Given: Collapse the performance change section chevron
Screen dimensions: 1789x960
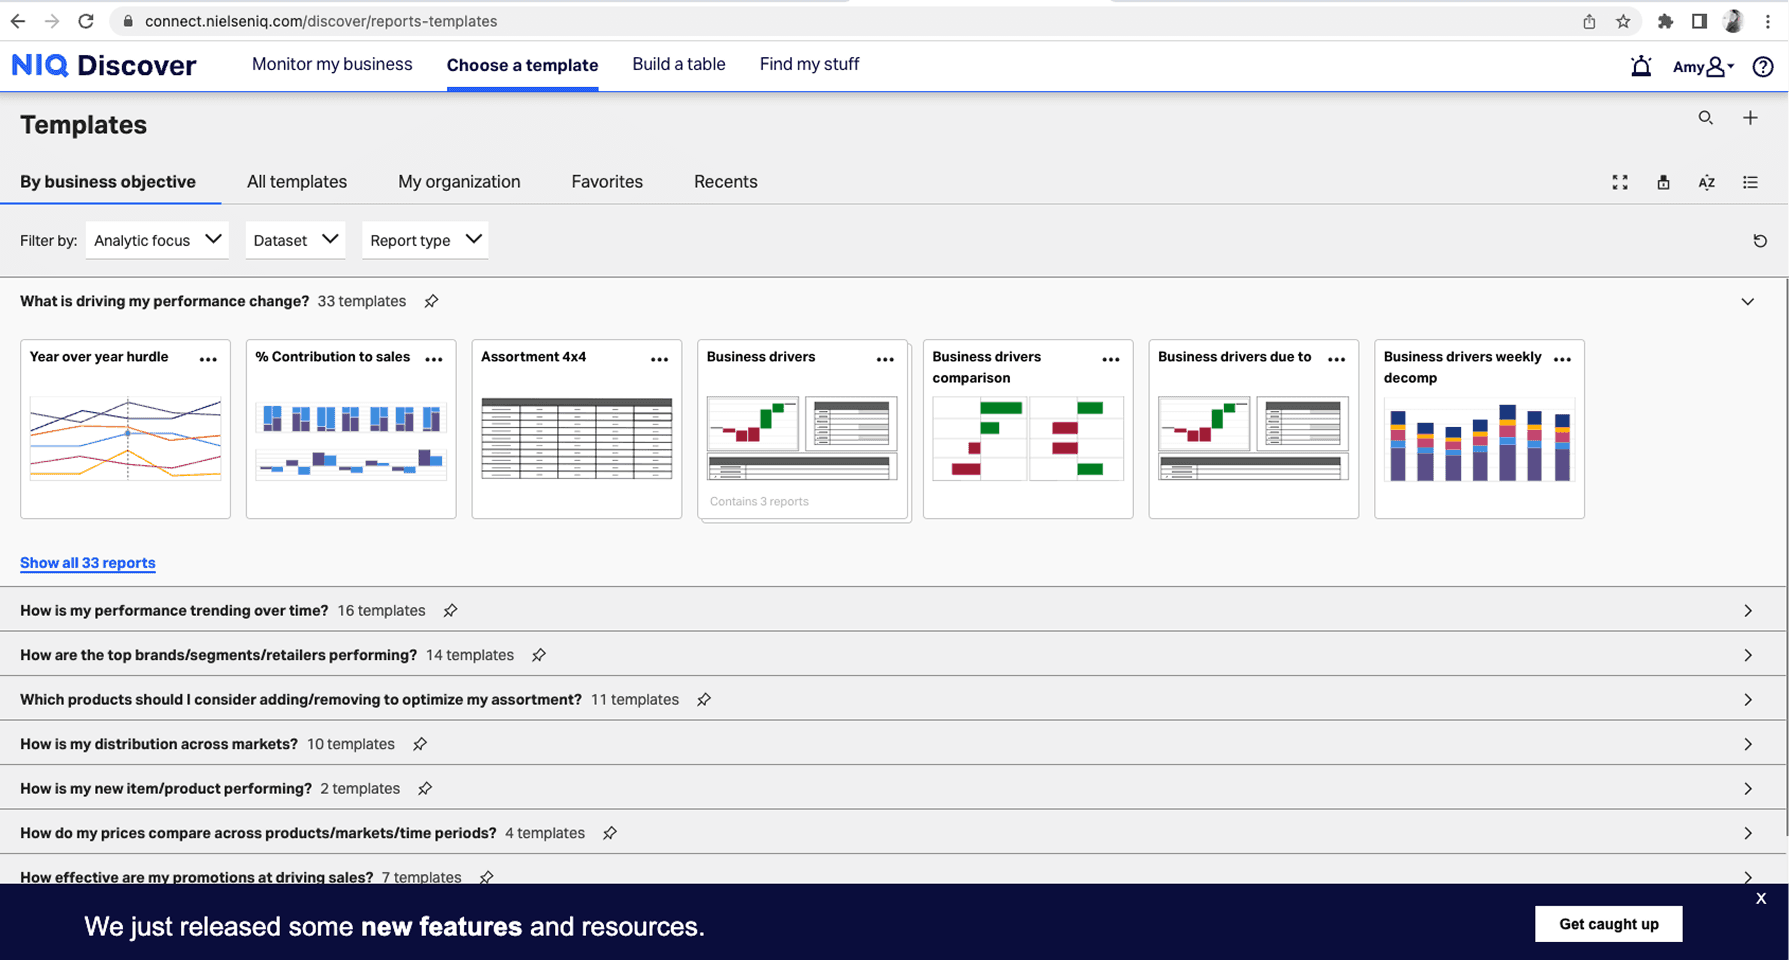Looking at the screenshot, I should pos(1748,302).
